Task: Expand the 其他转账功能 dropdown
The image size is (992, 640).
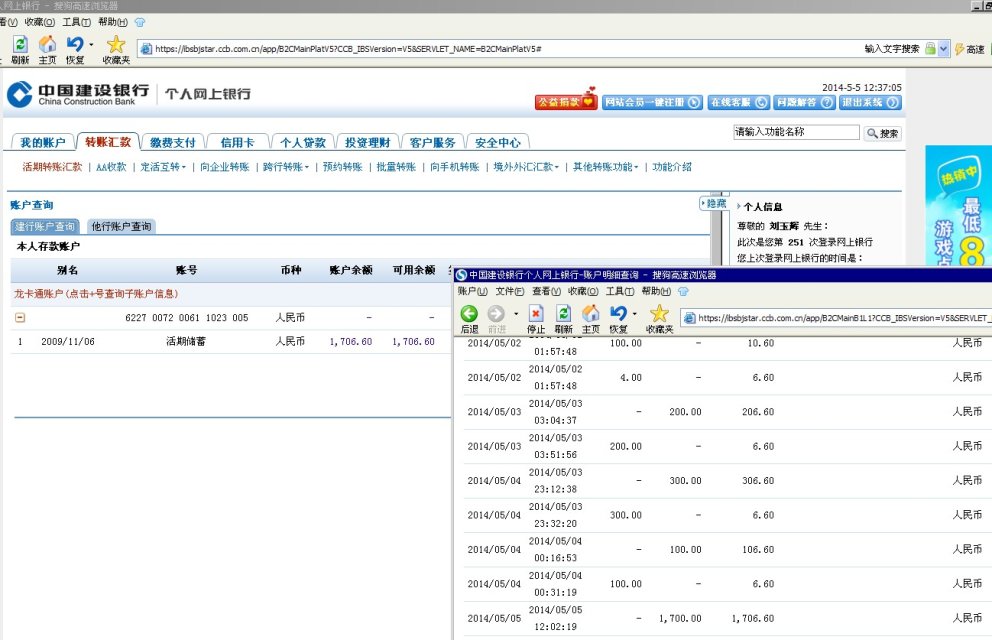Action: (607, 167)
